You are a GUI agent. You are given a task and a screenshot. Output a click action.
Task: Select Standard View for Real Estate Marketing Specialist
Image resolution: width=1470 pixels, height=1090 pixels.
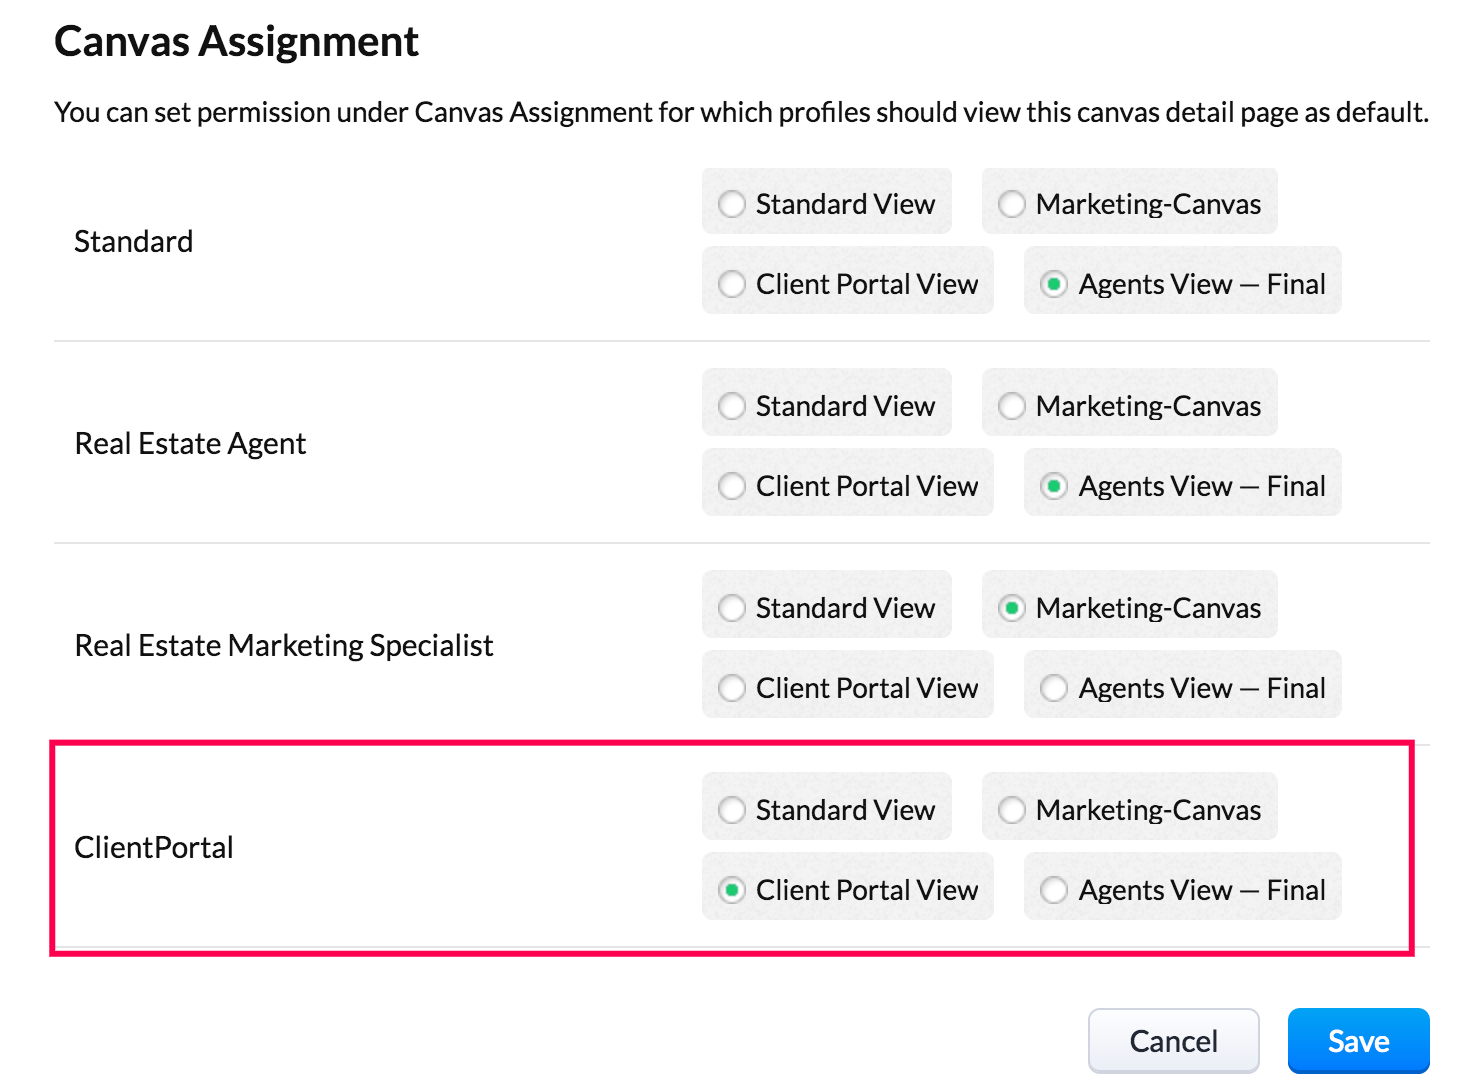pyautogui.click(x=732, y=608)
